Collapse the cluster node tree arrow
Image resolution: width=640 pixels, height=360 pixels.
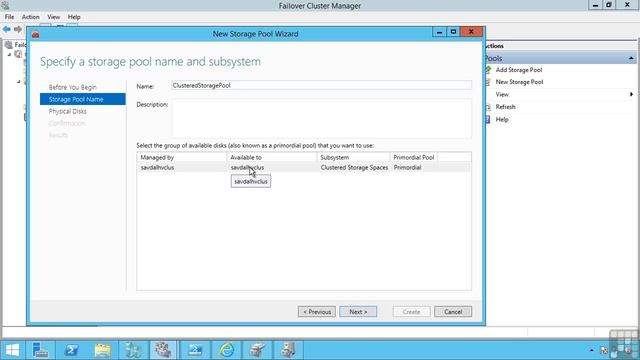9,54
